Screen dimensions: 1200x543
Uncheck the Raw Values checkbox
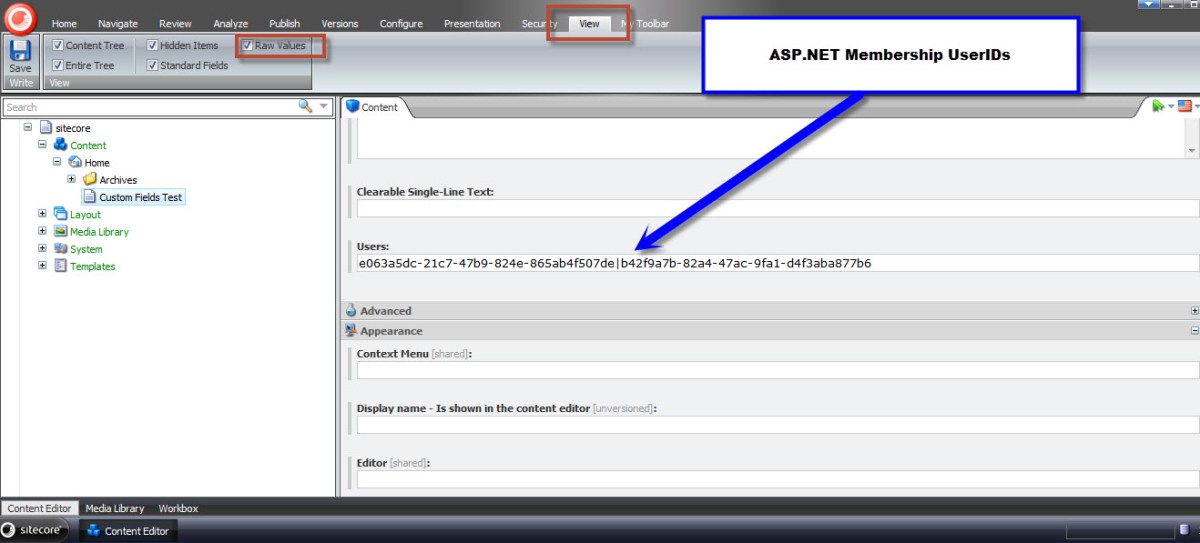click(x=247, y=46)
